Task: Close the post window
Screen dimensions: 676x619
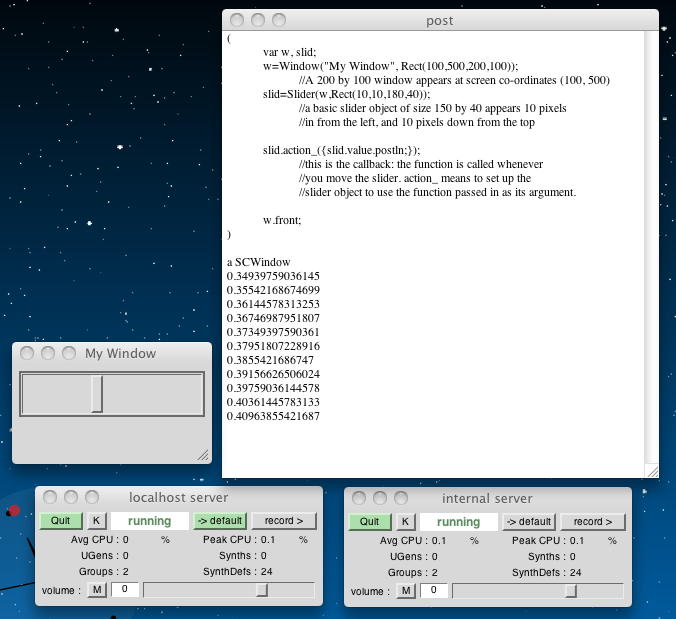Action: click(237, 20)
